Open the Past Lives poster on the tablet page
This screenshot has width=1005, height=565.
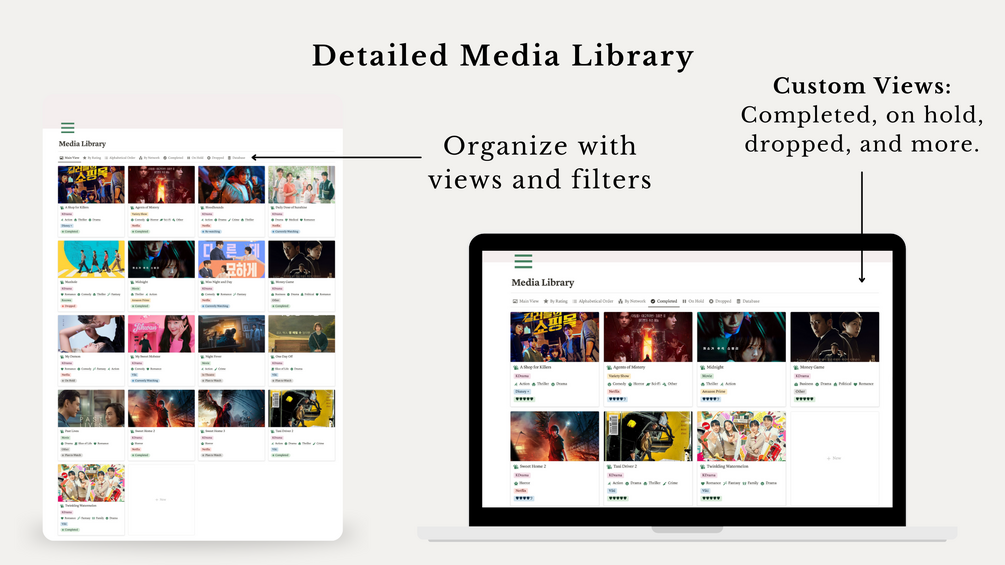click(x=91, y=408)
